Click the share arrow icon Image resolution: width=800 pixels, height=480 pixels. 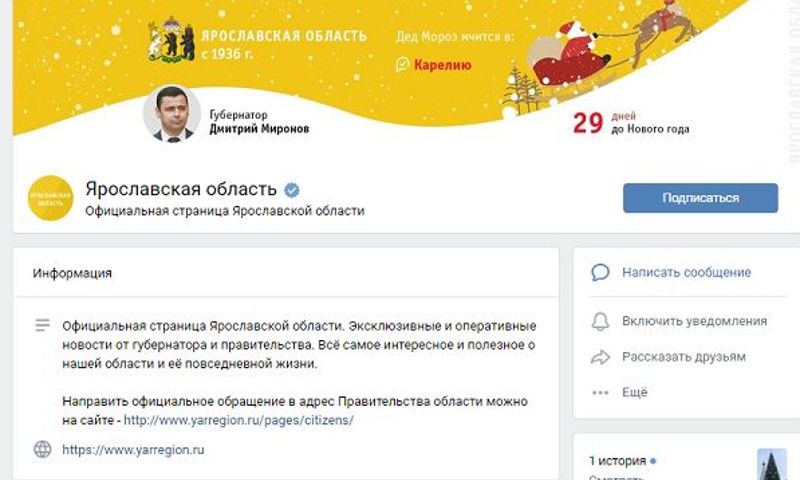(x=600, y=357)
